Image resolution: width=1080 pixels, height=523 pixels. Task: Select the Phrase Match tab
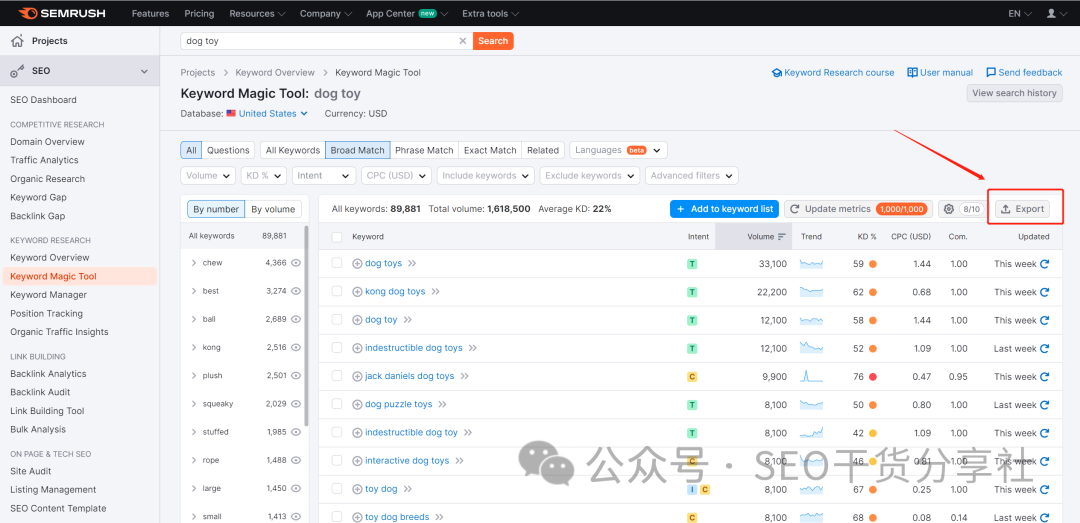point(424,150)
